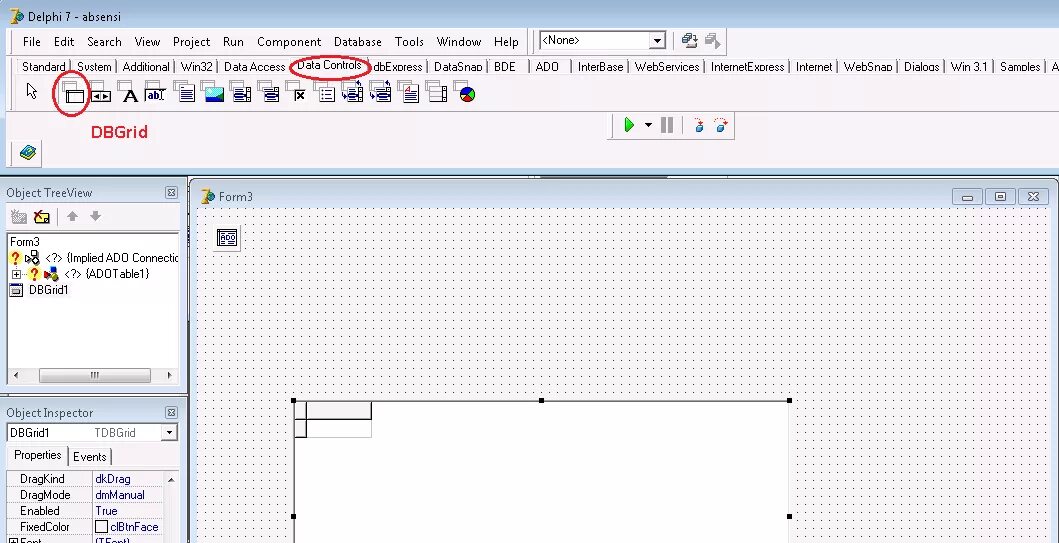
Task: Switch to the Dialogs palette tab
Action: click(x=921, y=66)
